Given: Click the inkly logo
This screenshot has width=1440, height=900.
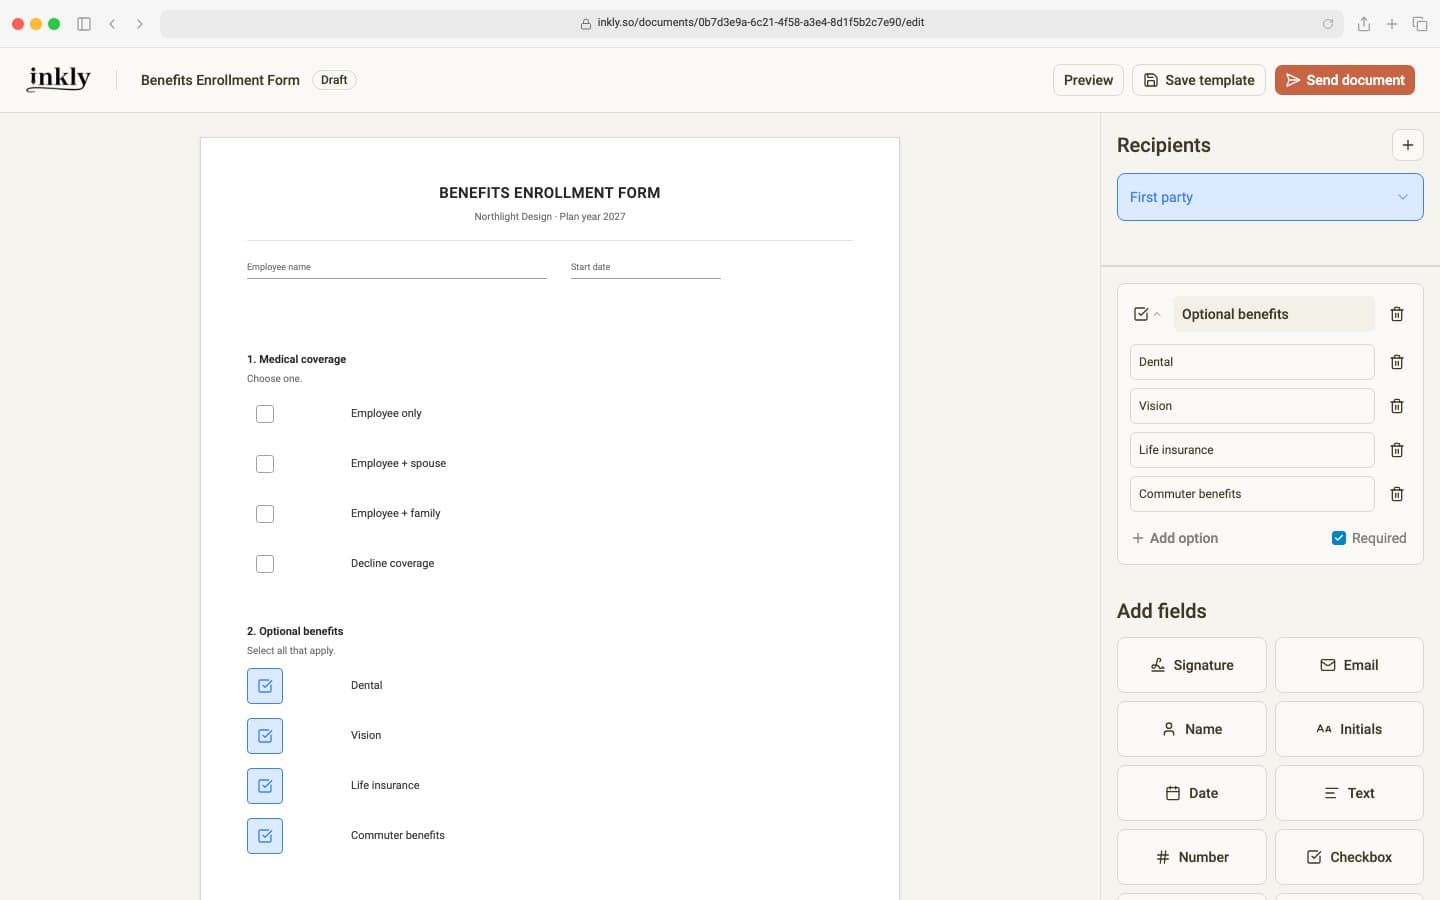Looking at the screenshot, I should [59, 79].
